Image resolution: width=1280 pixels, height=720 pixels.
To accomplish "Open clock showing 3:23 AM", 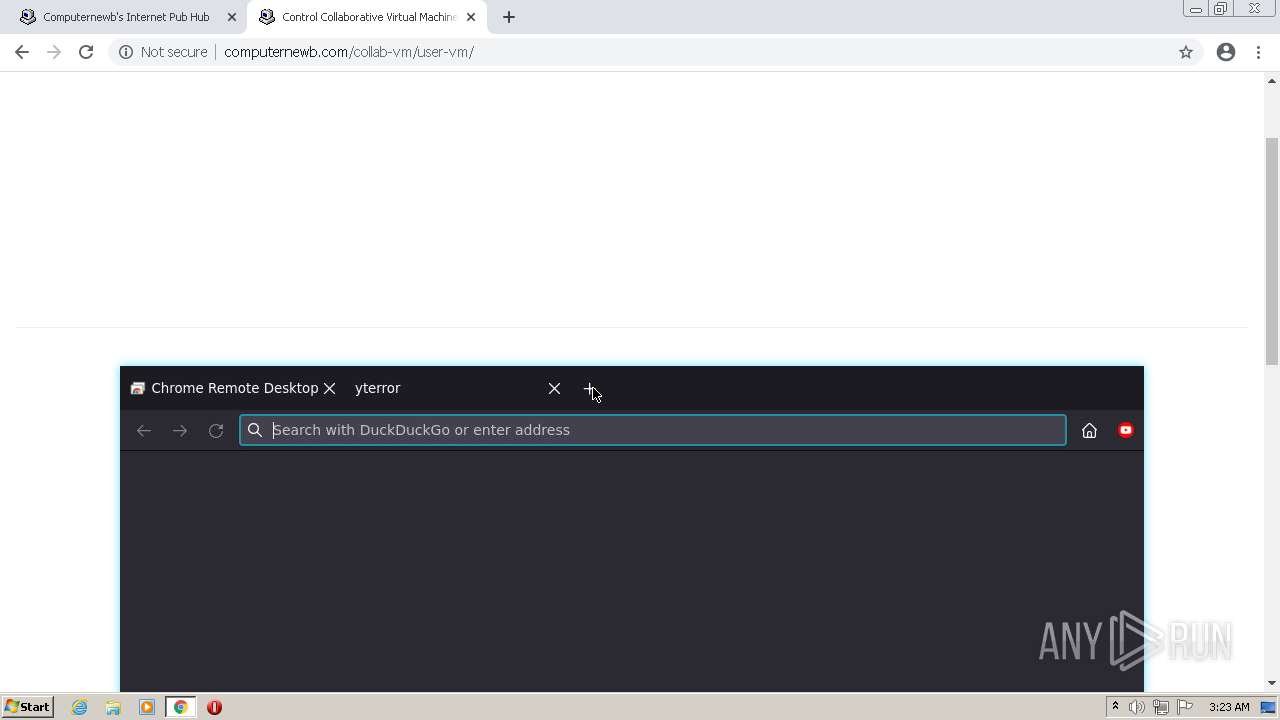I will (1229, 707).
